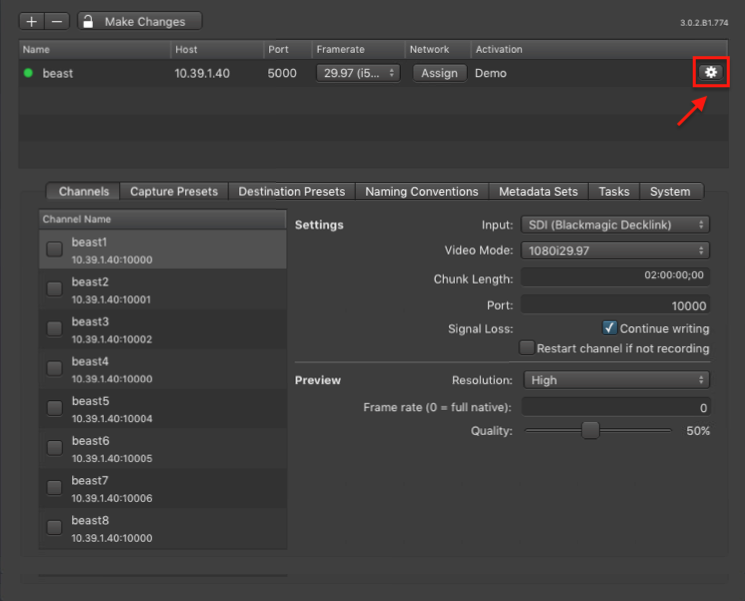
Task: Tick the beast2 channel checkbox
Action: point(54,289)
